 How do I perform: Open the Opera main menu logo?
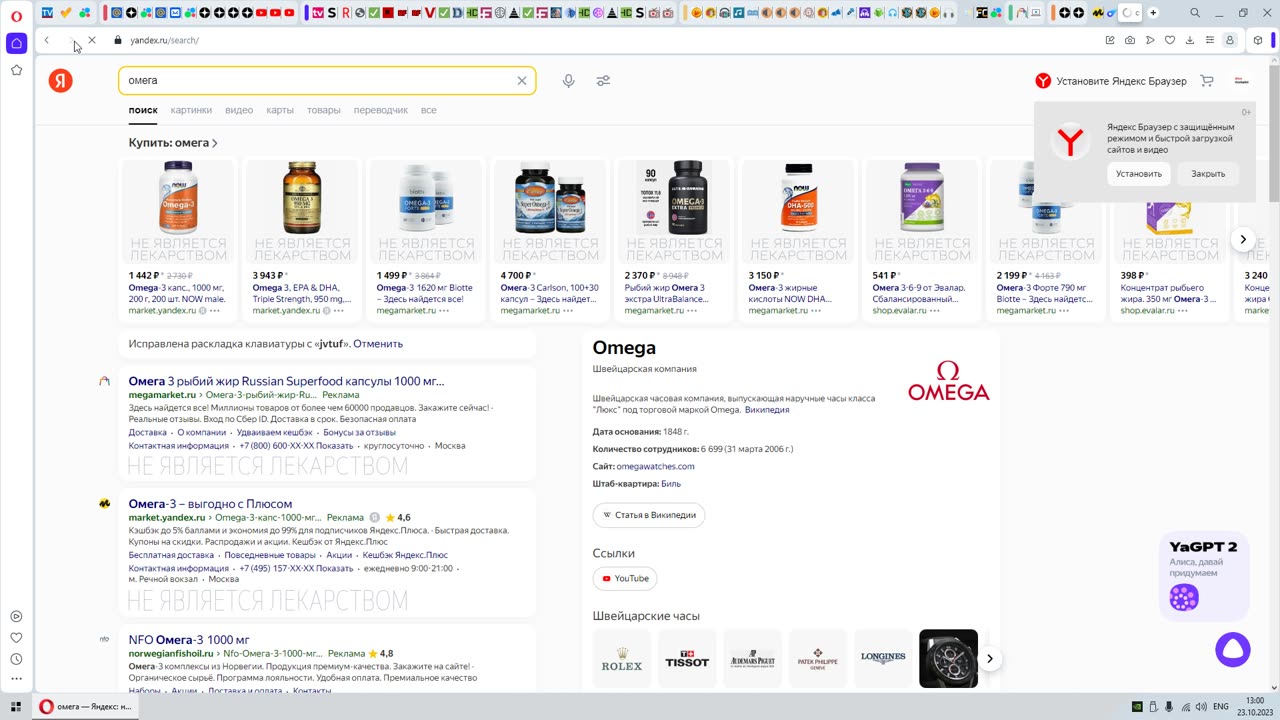coord(16,15)
